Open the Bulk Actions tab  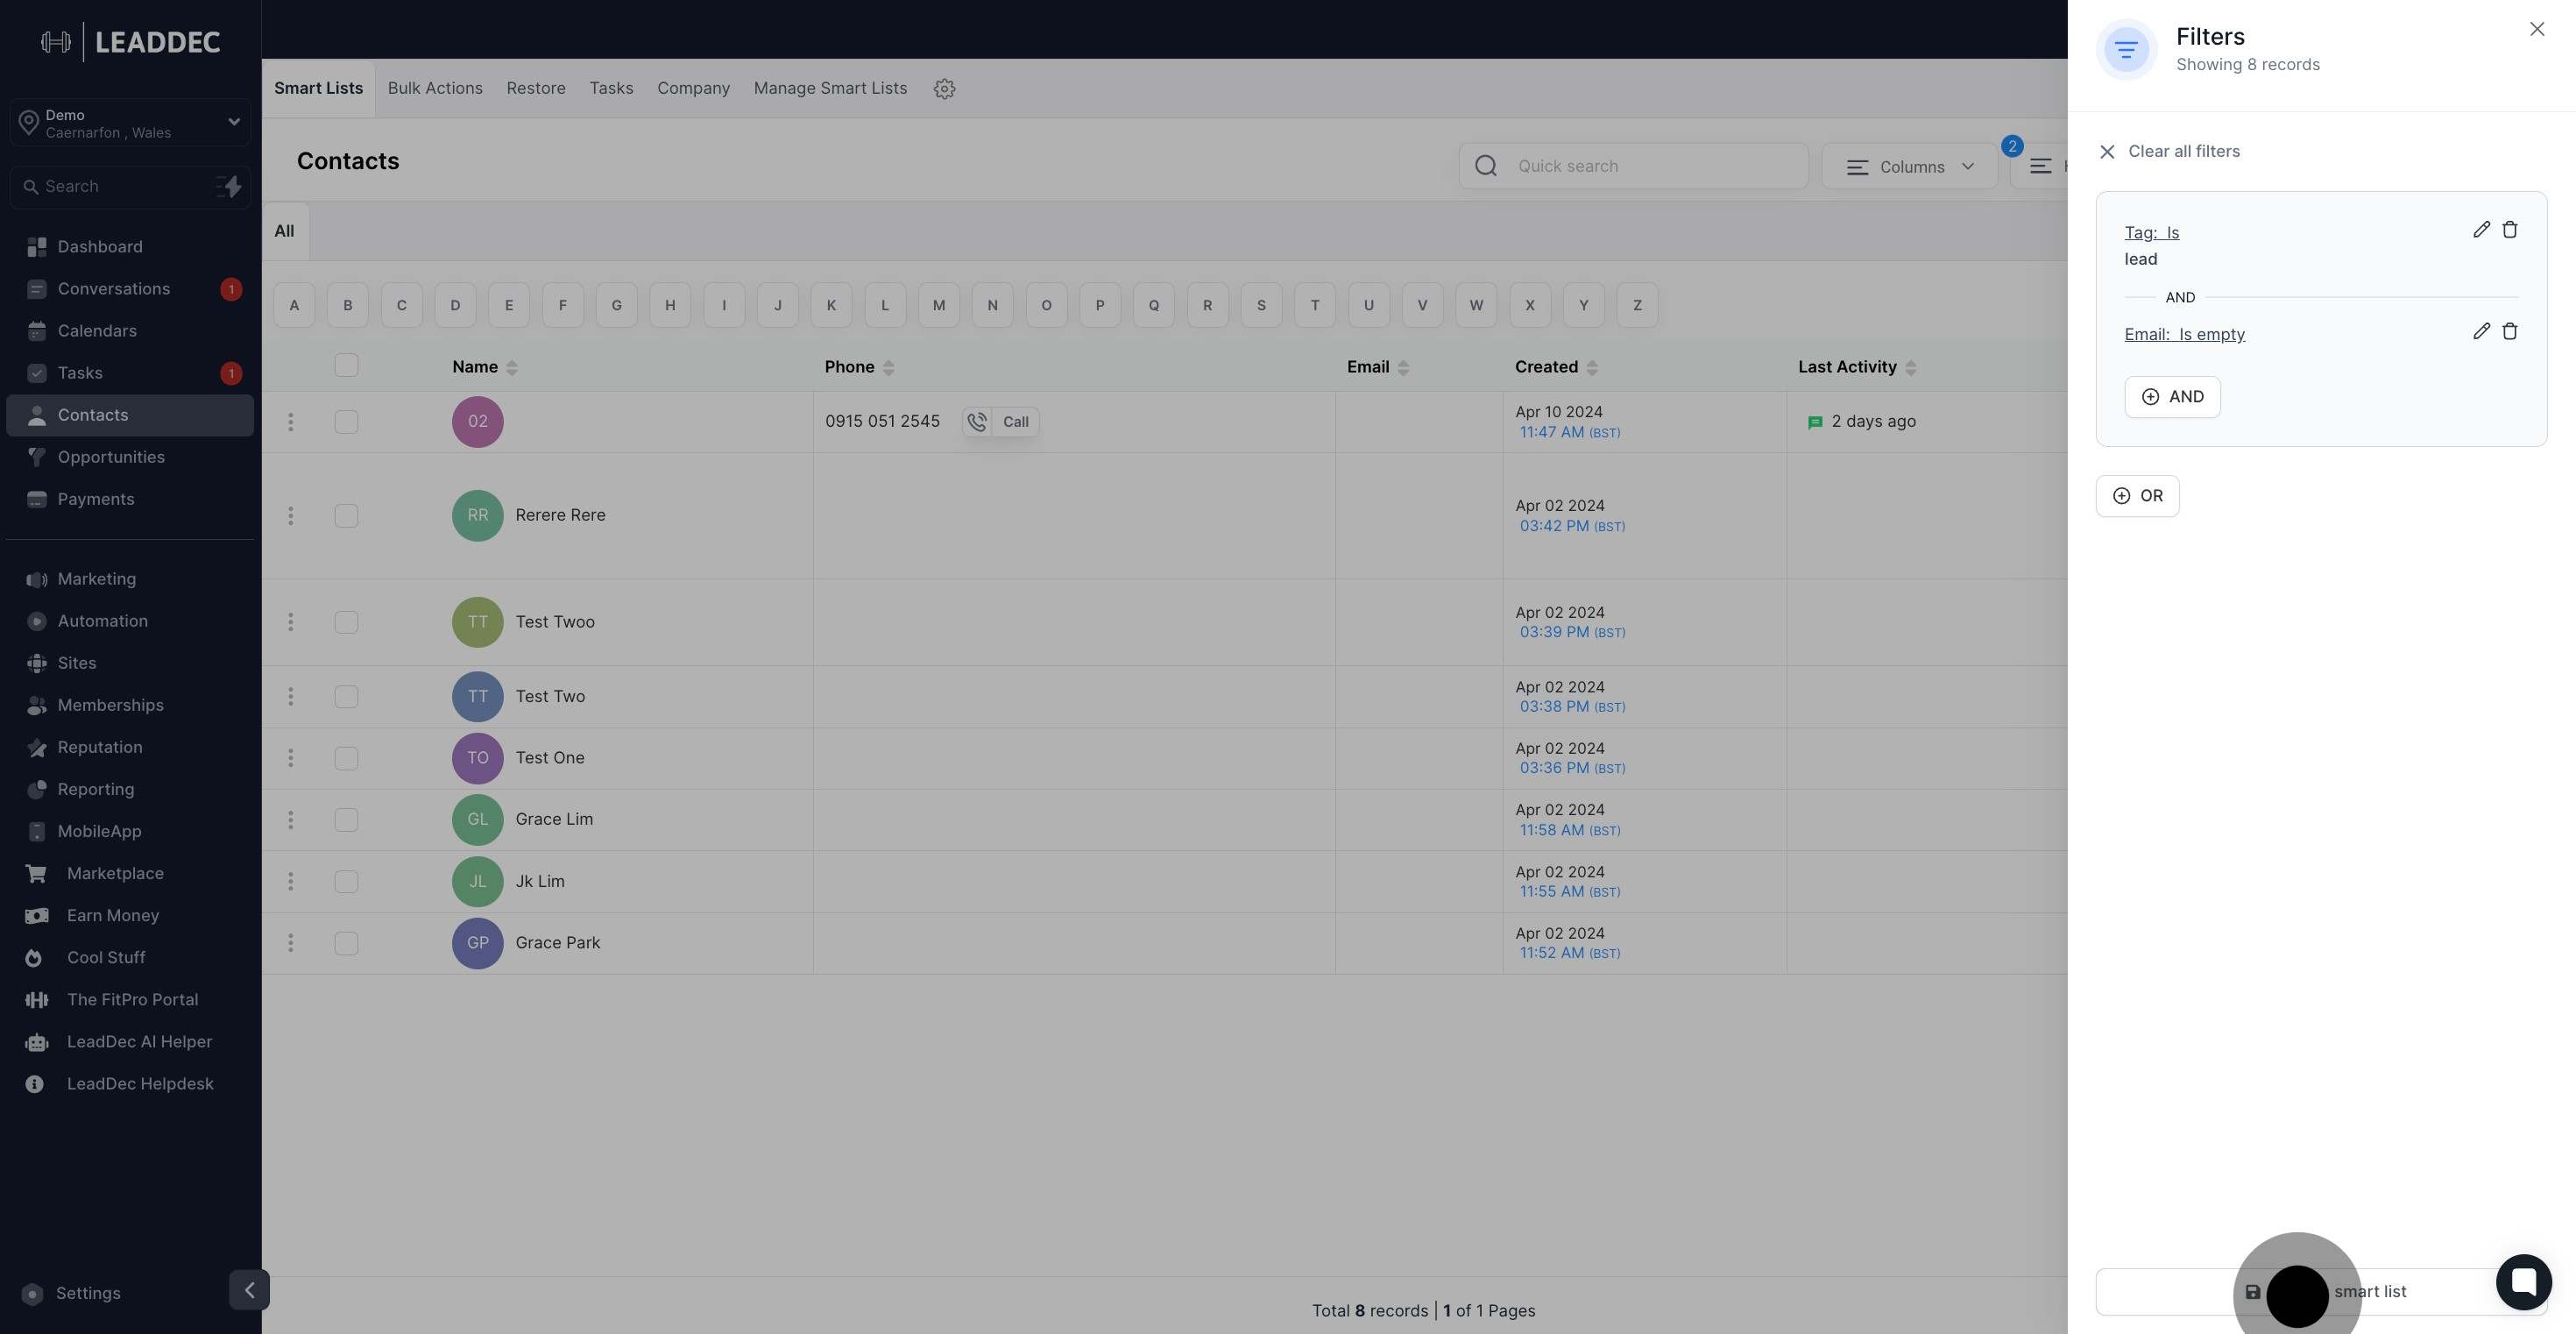tap(435, 89)
